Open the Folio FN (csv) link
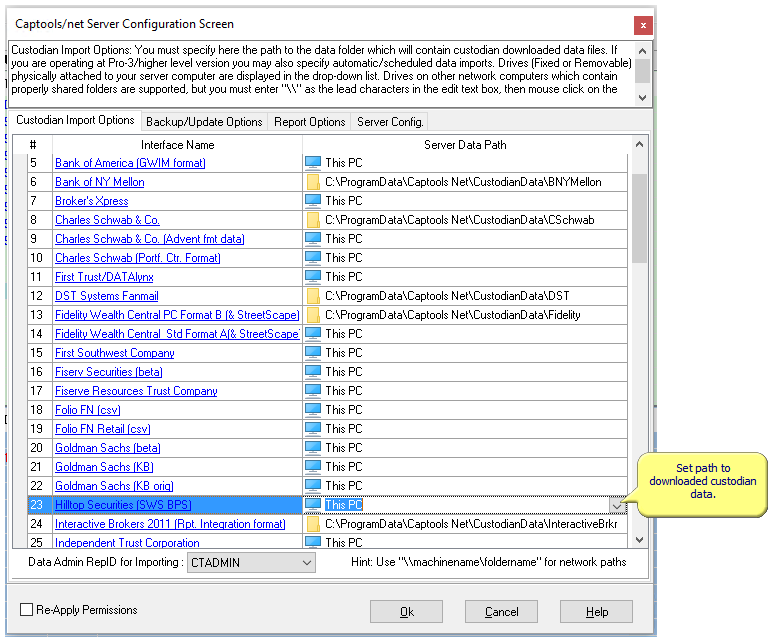Screen dimensions: 771x642 pos(88,410)
